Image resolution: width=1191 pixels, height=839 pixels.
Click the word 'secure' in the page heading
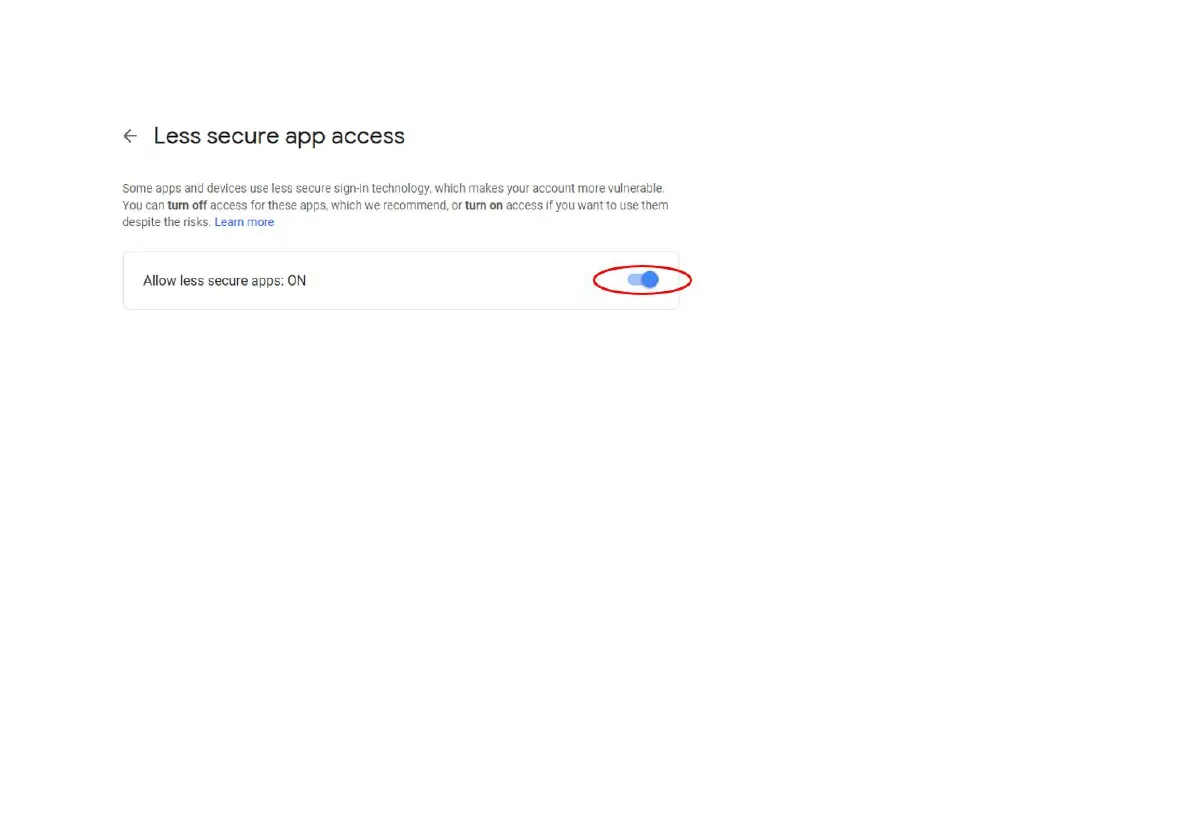coord(243,137)
